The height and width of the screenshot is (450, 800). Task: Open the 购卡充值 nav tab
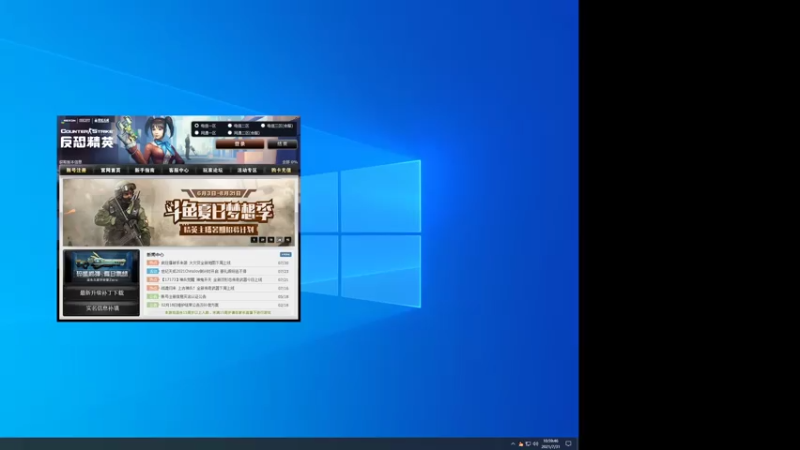tap(281, 170)
